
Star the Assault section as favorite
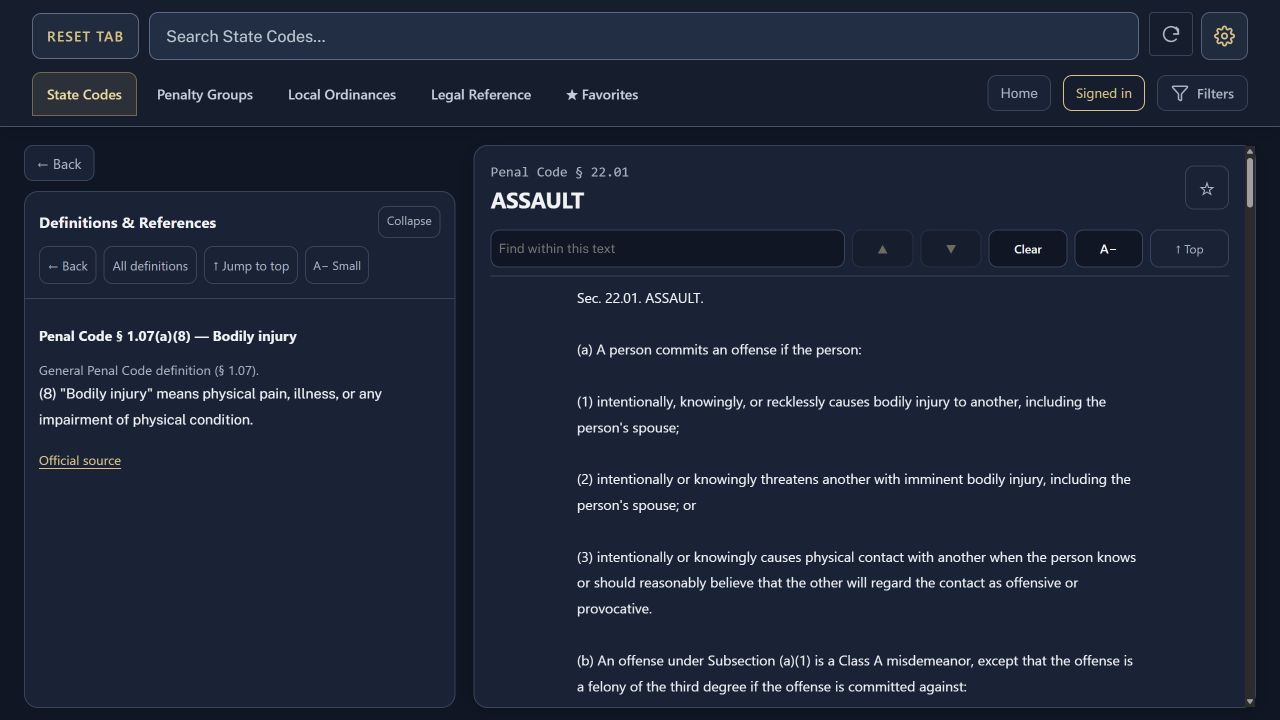1207,188
